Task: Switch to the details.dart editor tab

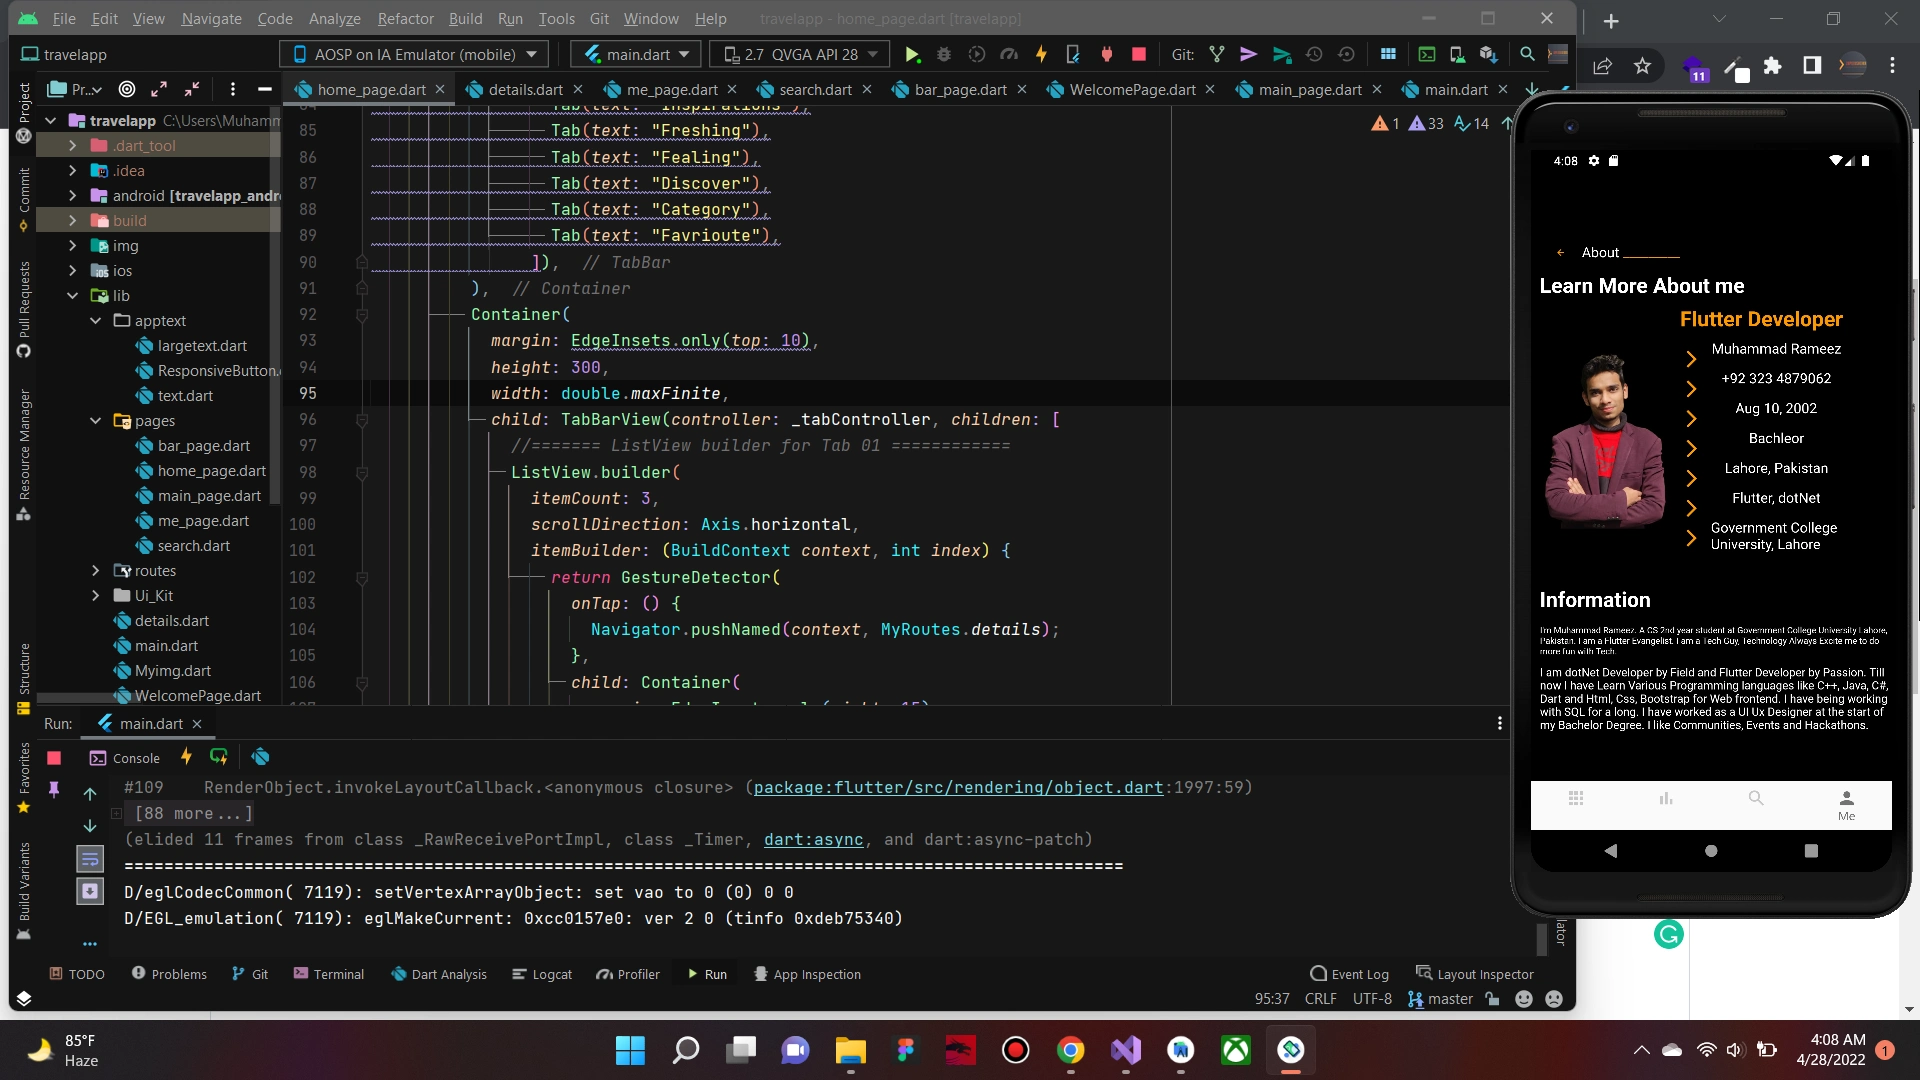Action: click(x=525, y=90)
